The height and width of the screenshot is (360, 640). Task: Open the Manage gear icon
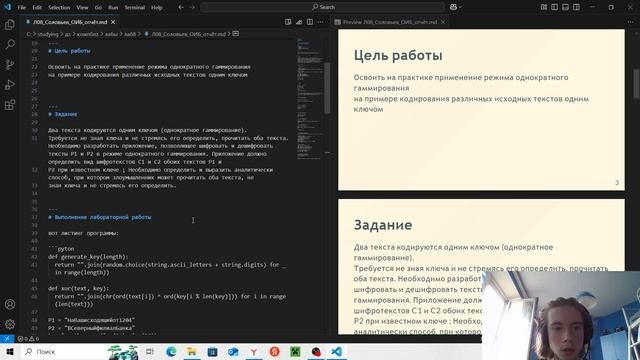(10, 324)
